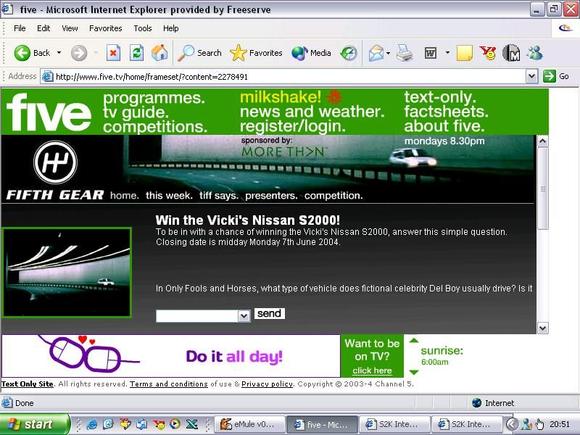Screen dimensions: 580x435
Task: Open the Word edit dropdown arrow
Action: tap(447, 53)
